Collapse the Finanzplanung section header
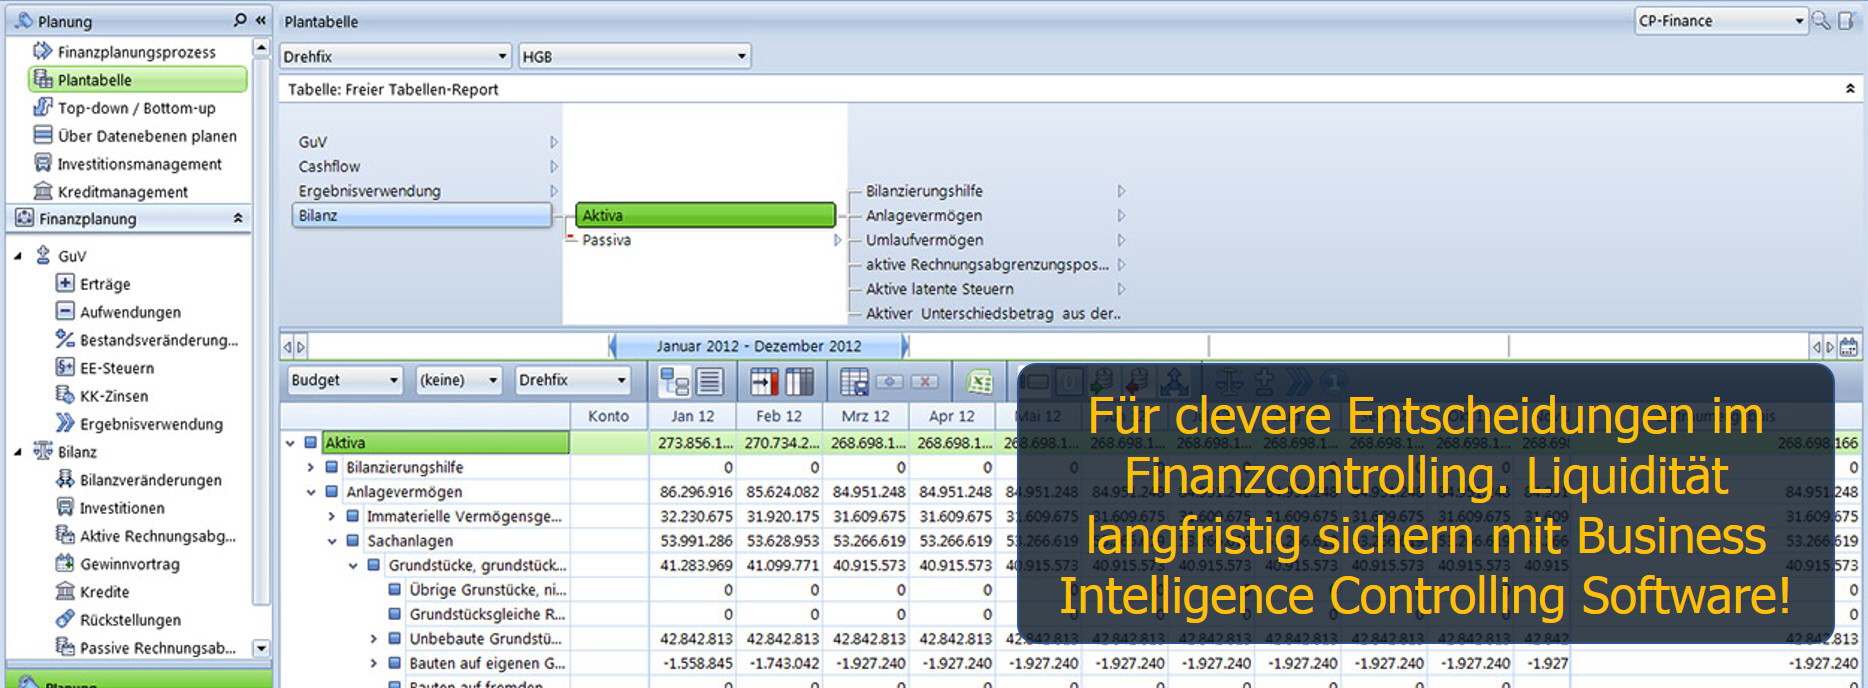 coord(238,218)
